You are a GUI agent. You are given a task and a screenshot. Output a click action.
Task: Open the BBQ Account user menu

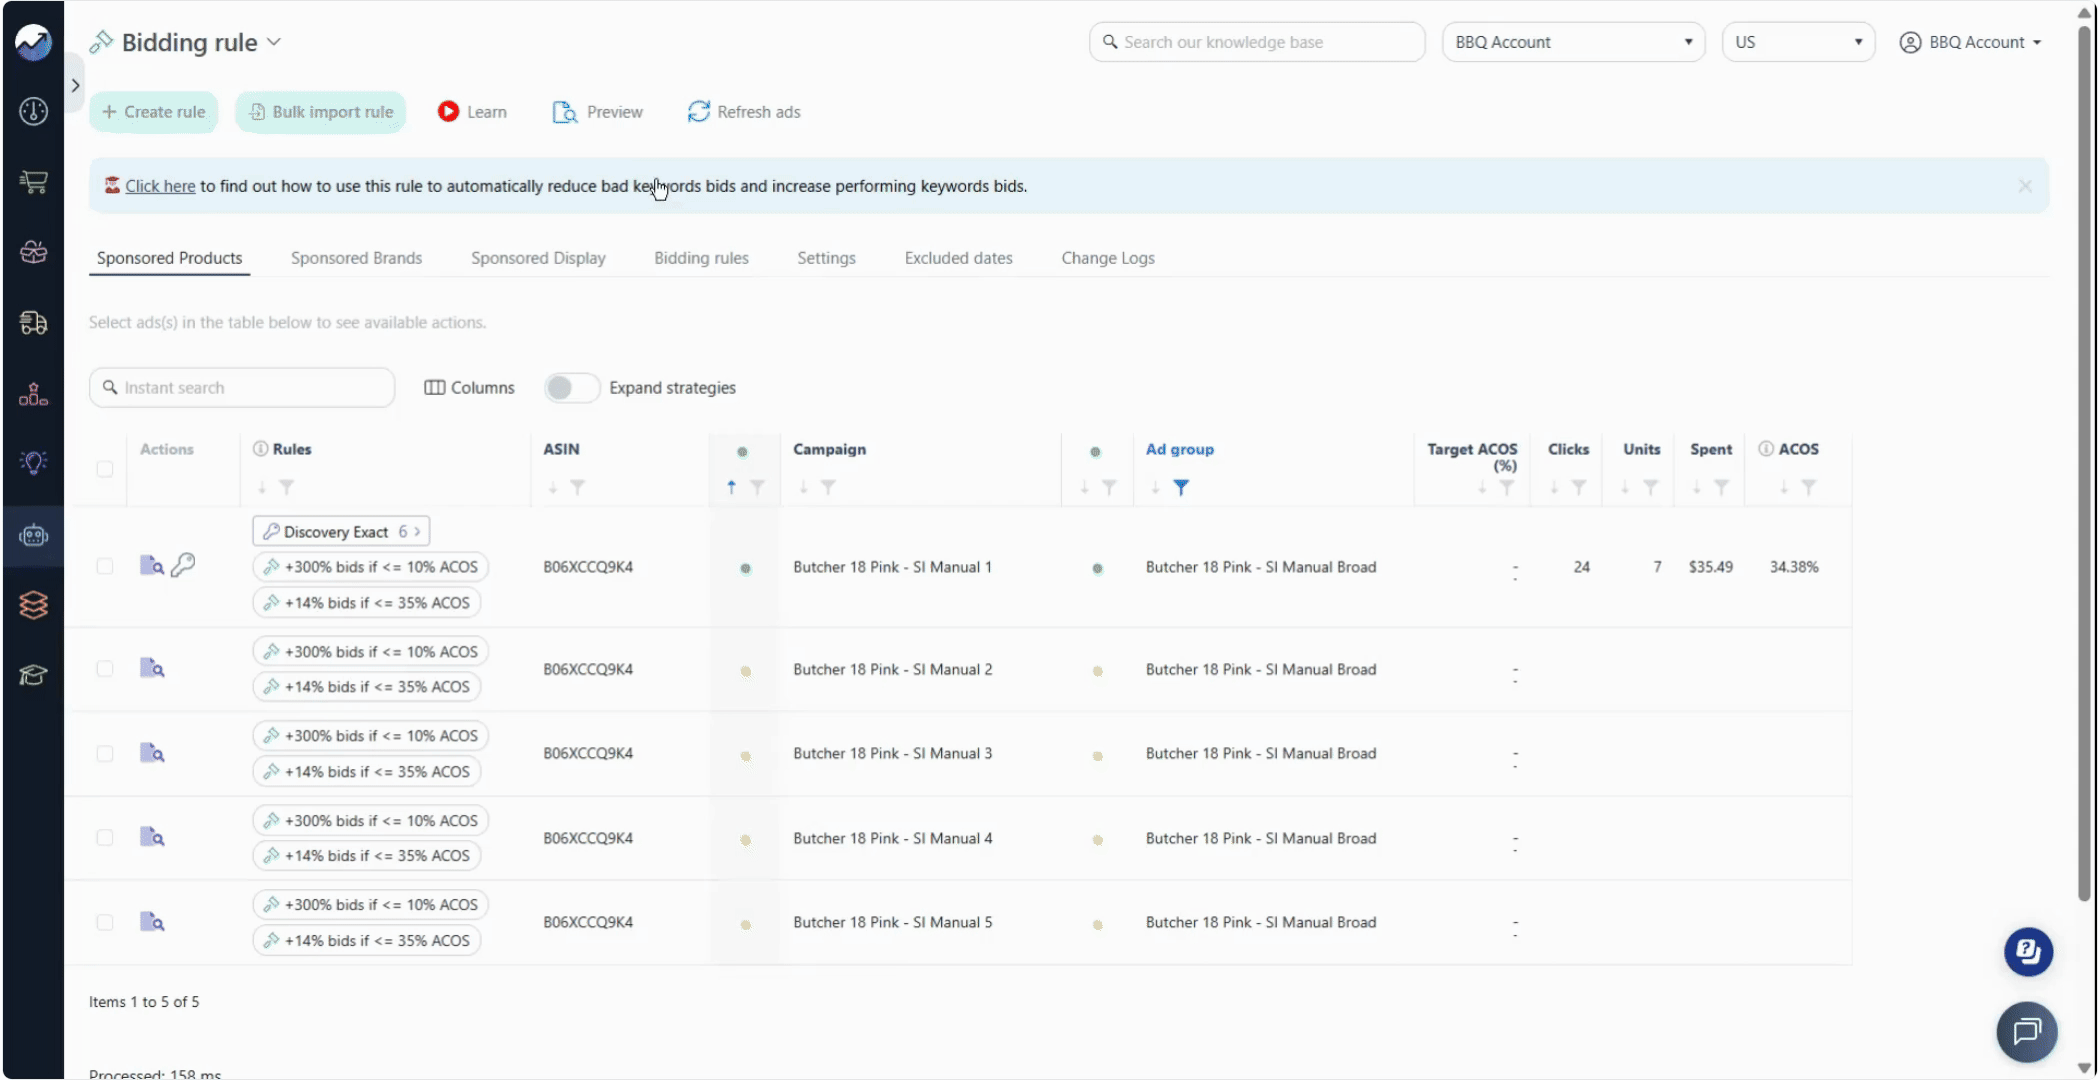(x=1970, y=42)
